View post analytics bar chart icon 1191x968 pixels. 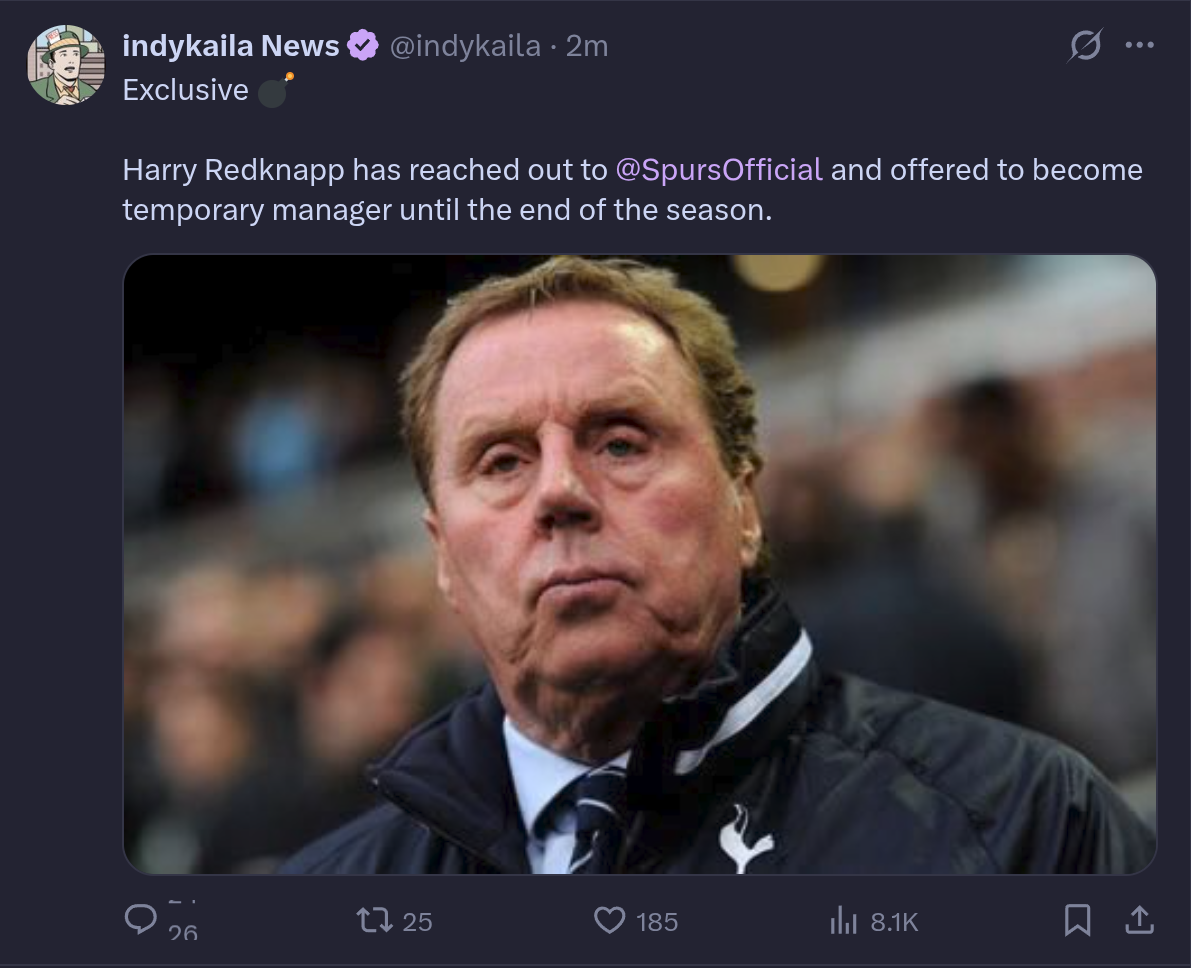pos(844,920)
